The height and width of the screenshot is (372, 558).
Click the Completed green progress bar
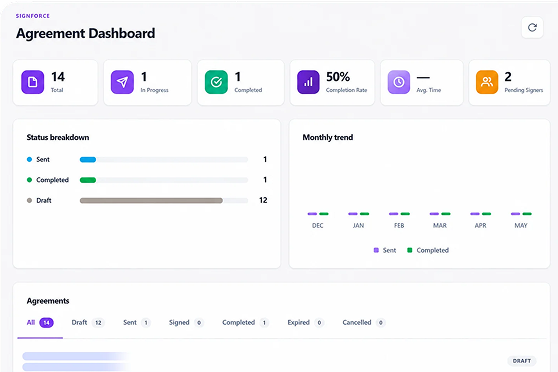click(164, 180)
